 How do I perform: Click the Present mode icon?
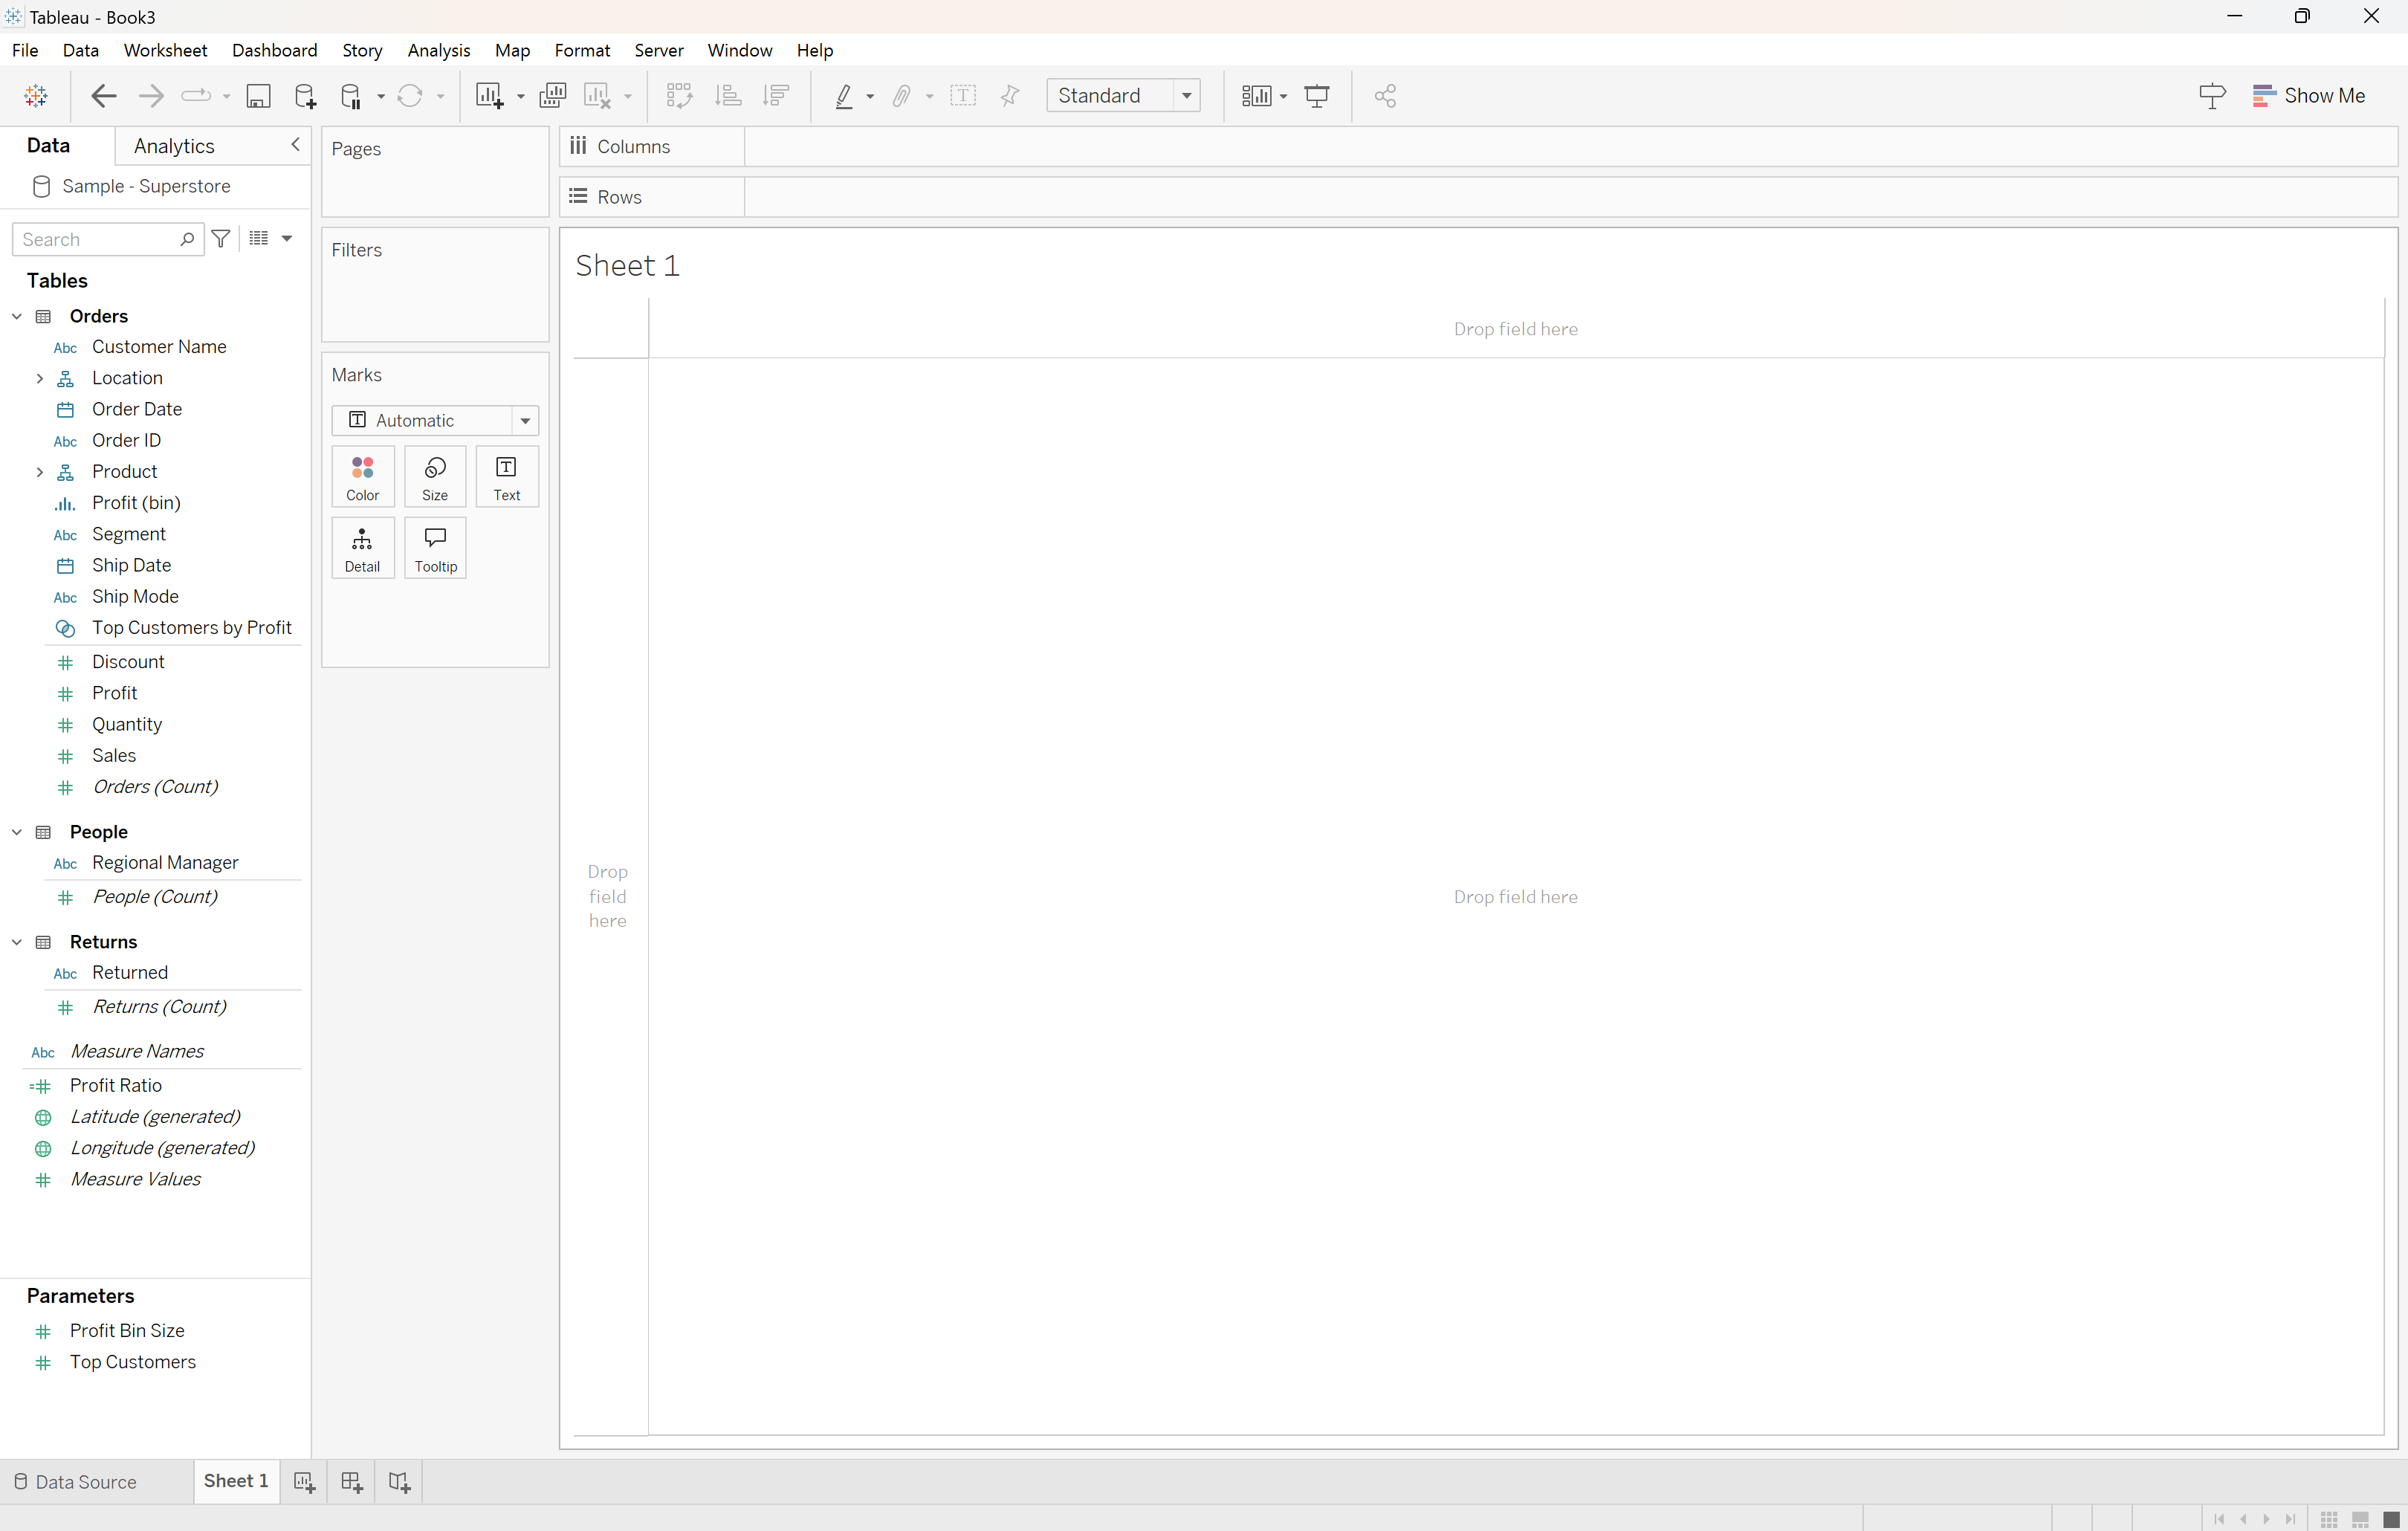(x=1318, y=95)
